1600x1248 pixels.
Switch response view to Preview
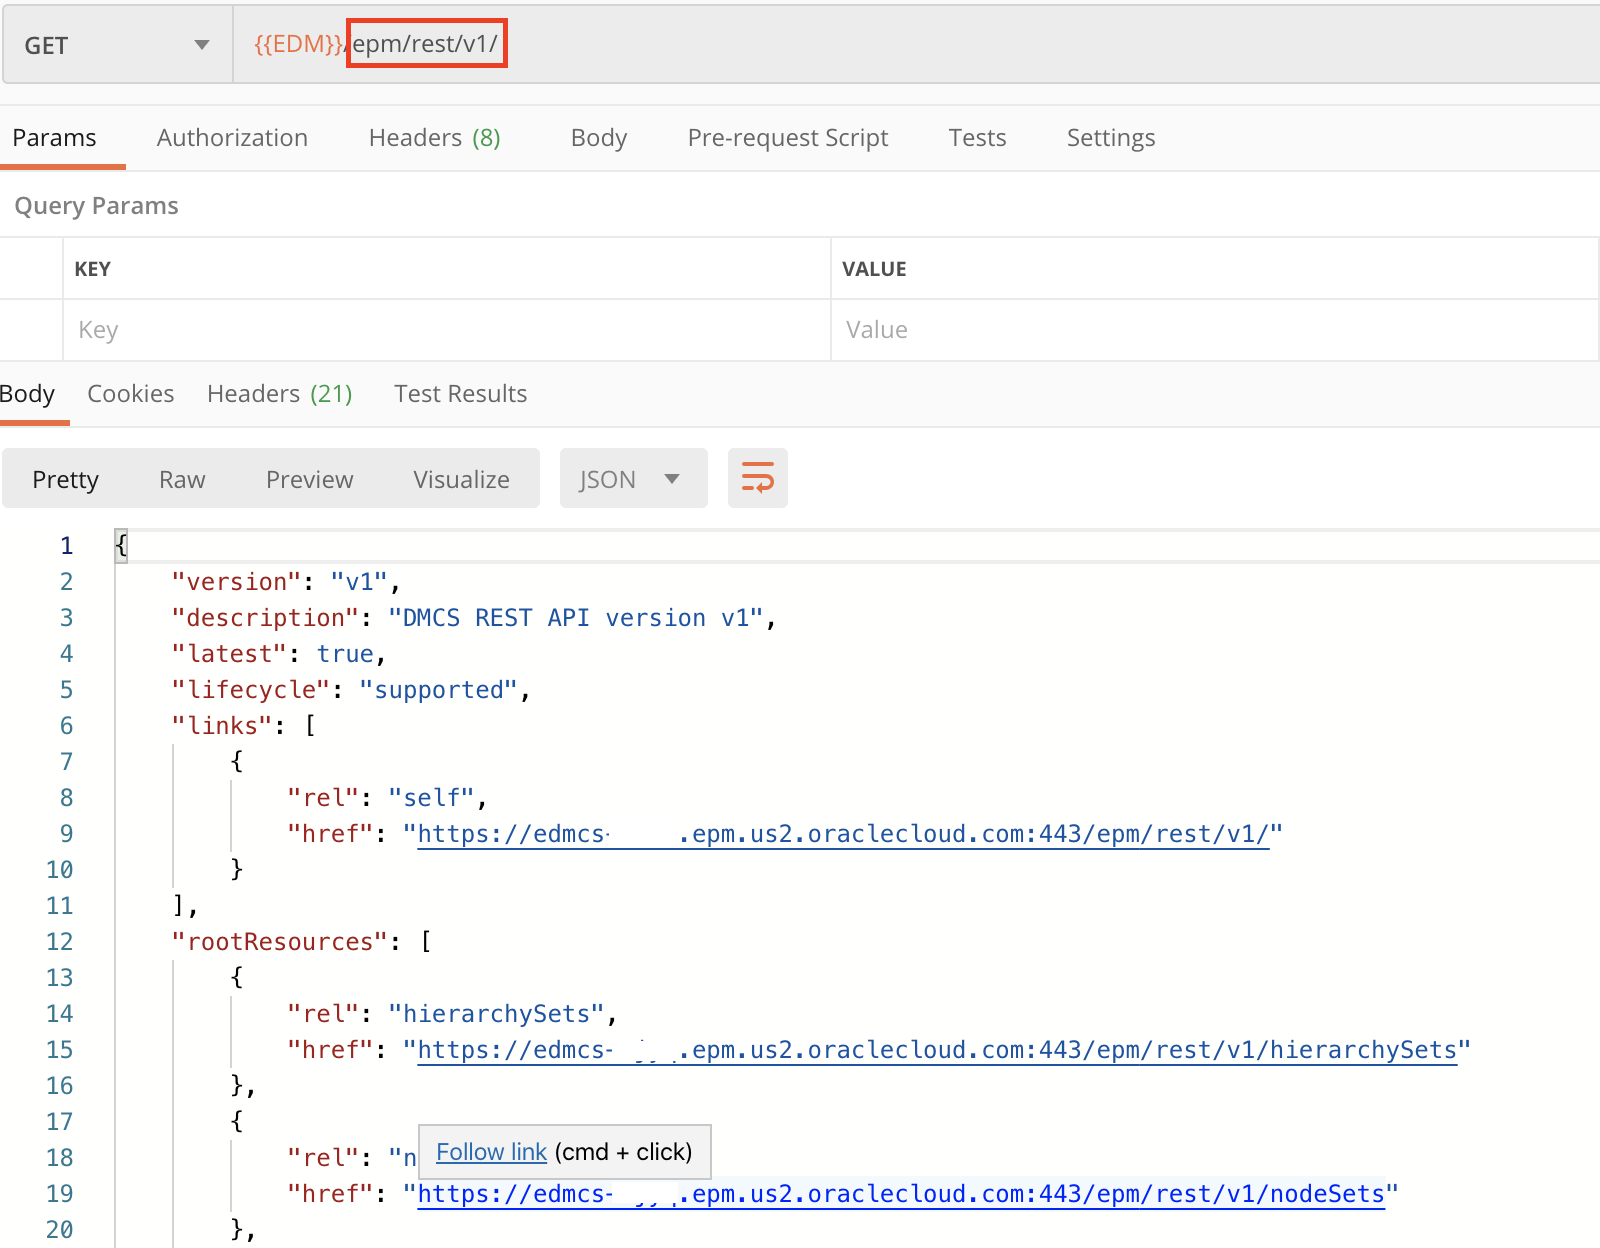[309, 480]
